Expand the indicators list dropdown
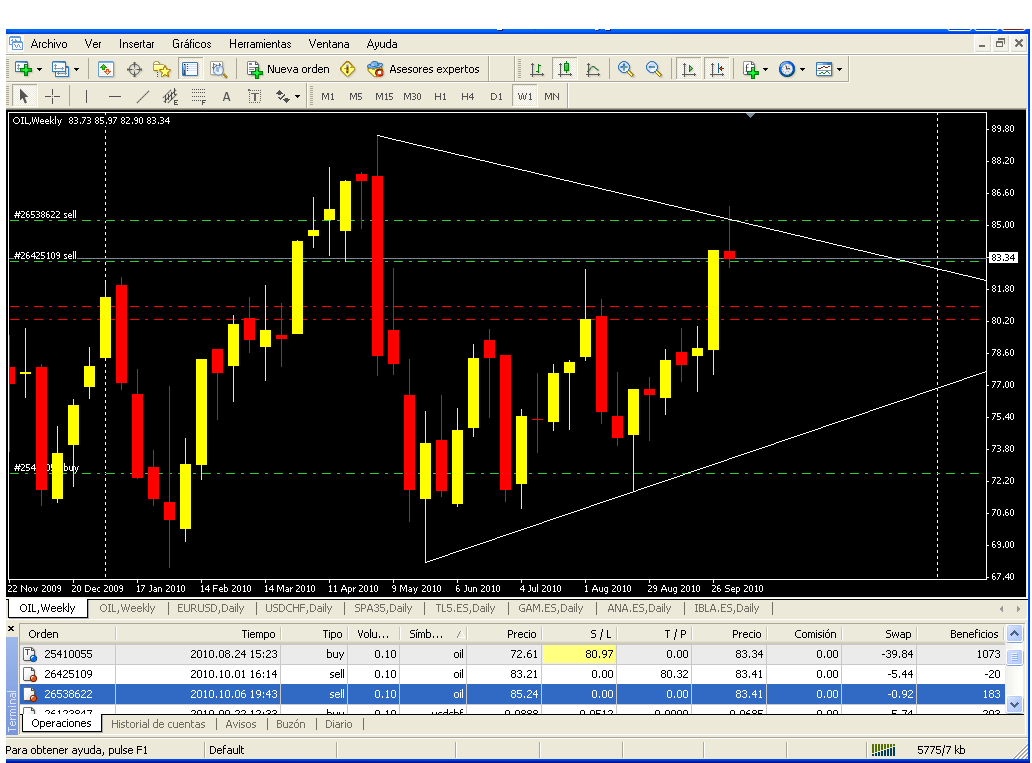Viewport: 1032px width, 763px height. (765, 70)
